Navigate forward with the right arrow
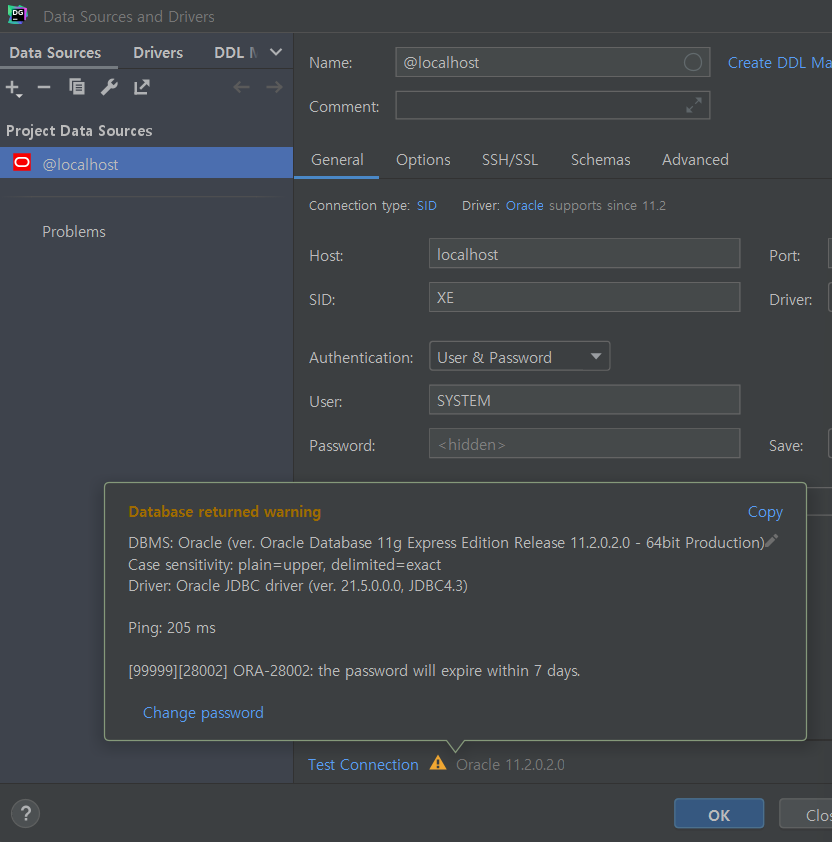 click(x=274, y=87)
